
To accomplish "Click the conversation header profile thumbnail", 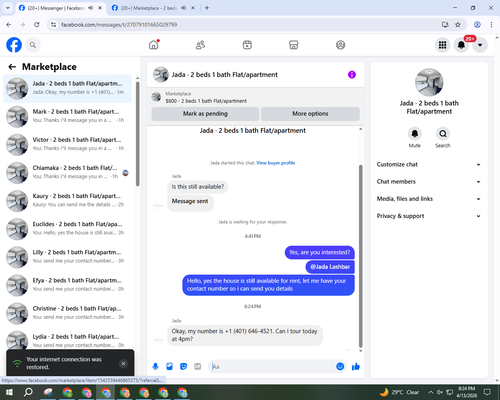I will (161, 75).
